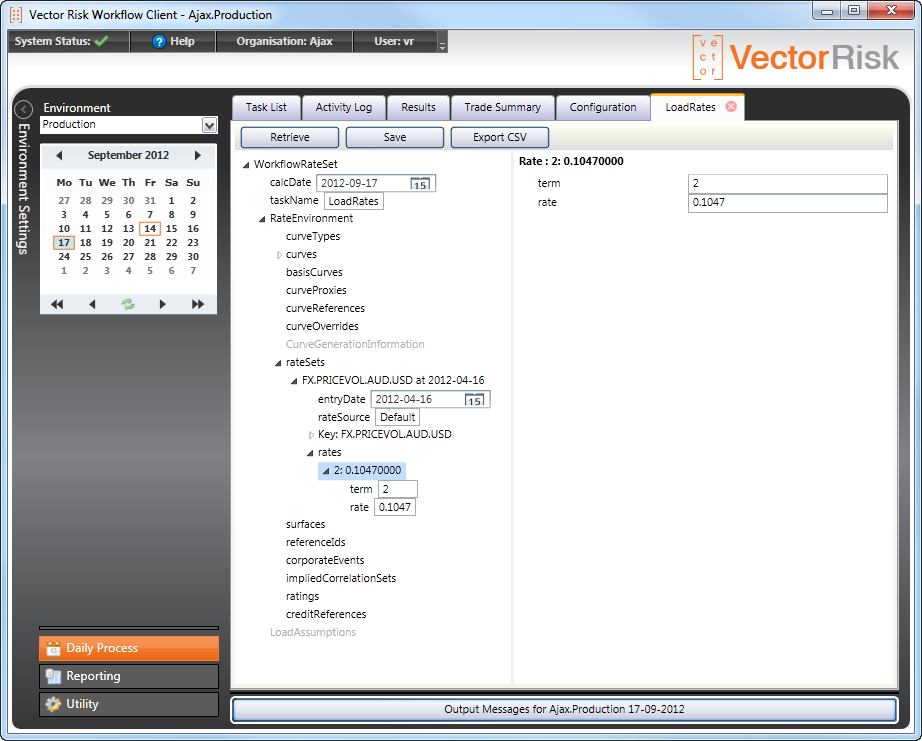Click the Save button
Screen dimensions: 922x741
point(395,138)
